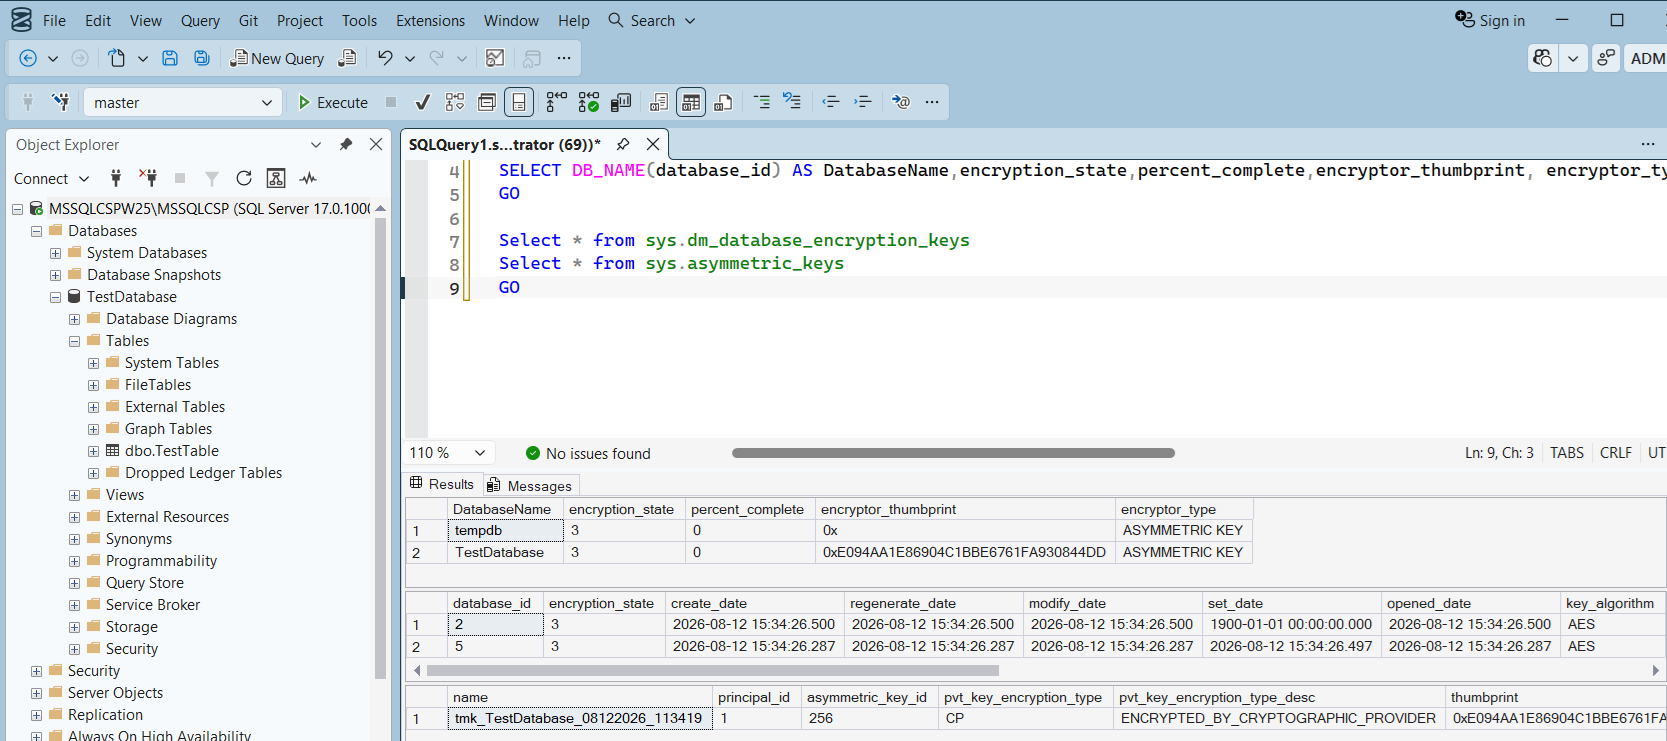Image resolution: width=1667 pixels, height=741 pixels.
Task: Open the Extensions menu
Action: click(430, 20)
